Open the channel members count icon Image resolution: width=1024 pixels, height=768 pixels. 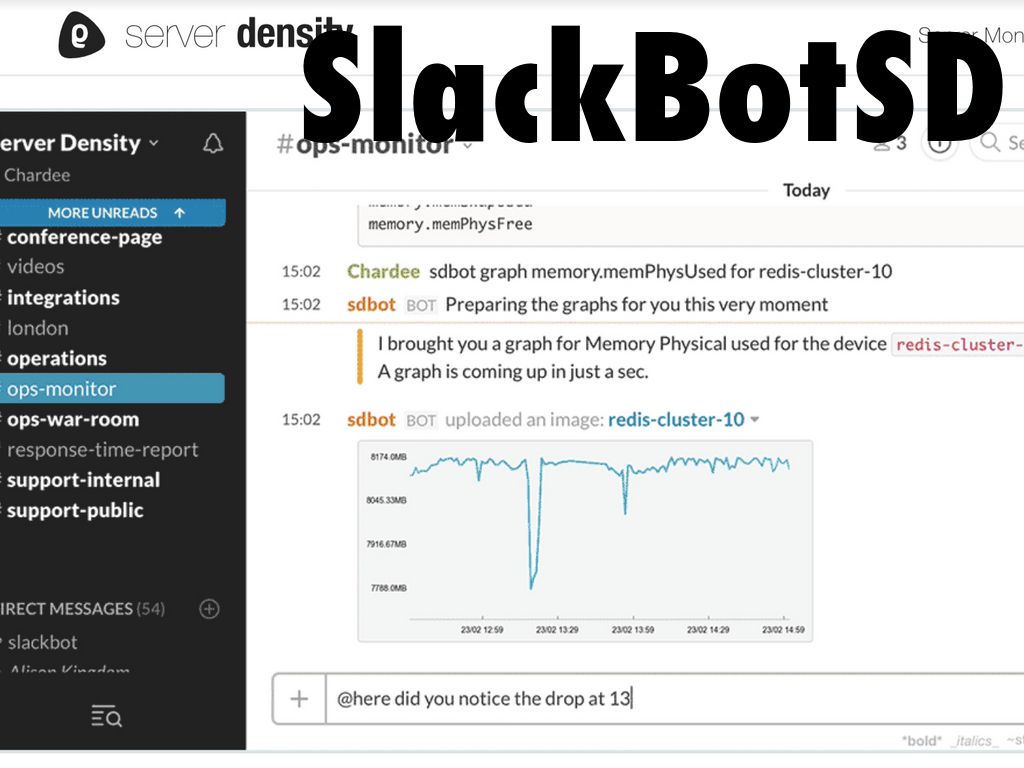pyautogui.click(x=889, y=144)
